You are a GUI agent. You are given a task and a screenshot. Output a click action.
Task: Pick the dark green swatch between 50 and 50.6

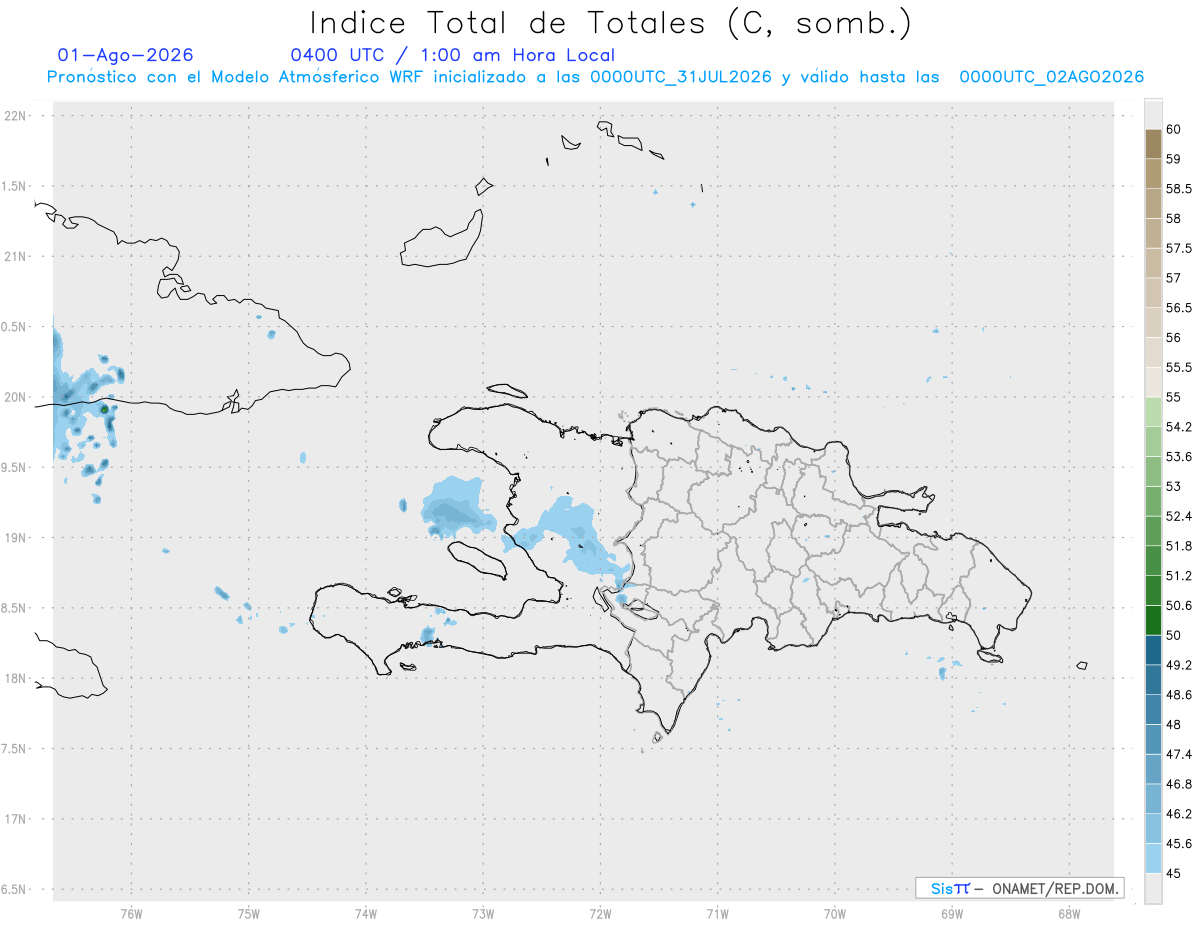coord(1153,620)
